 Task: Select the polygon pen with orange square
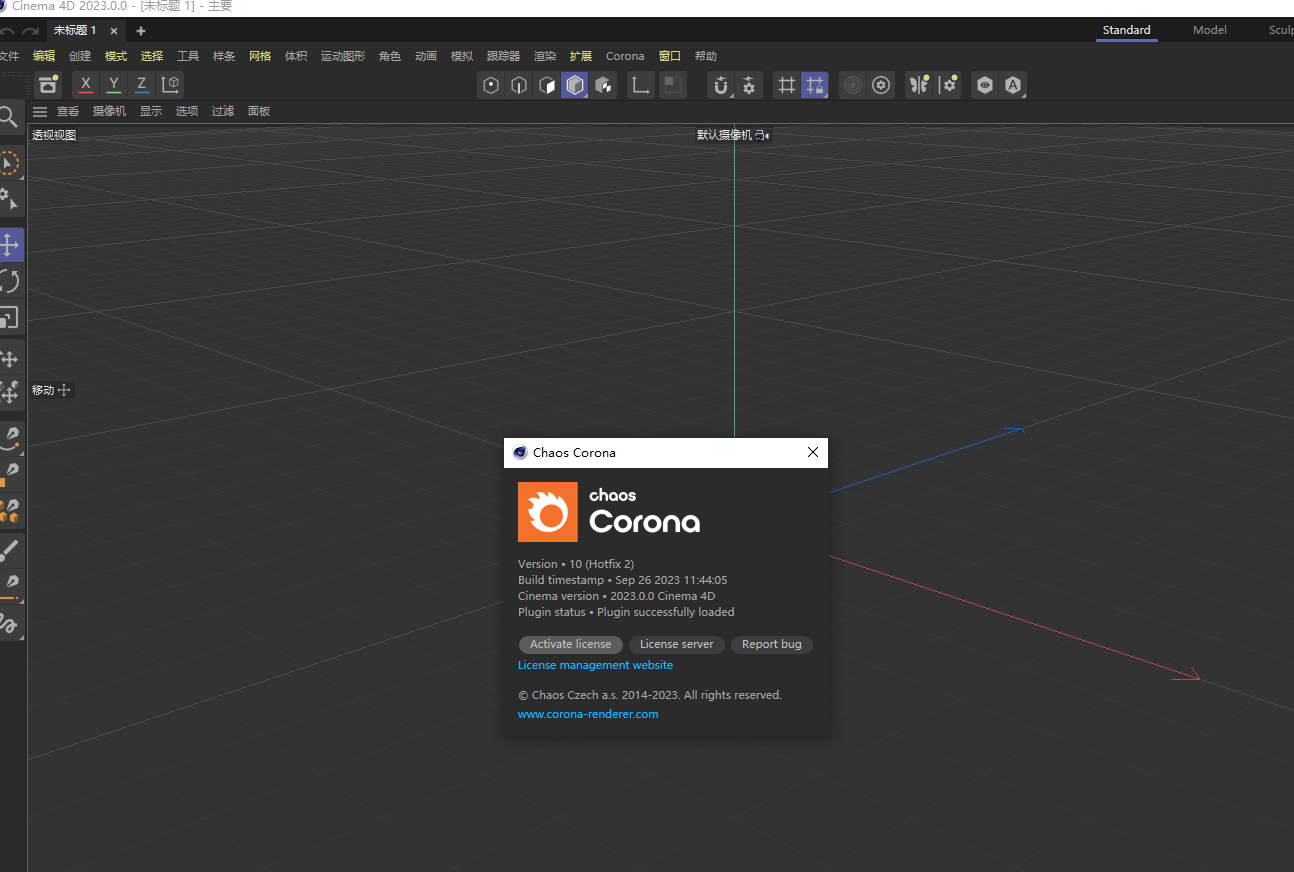9,474
